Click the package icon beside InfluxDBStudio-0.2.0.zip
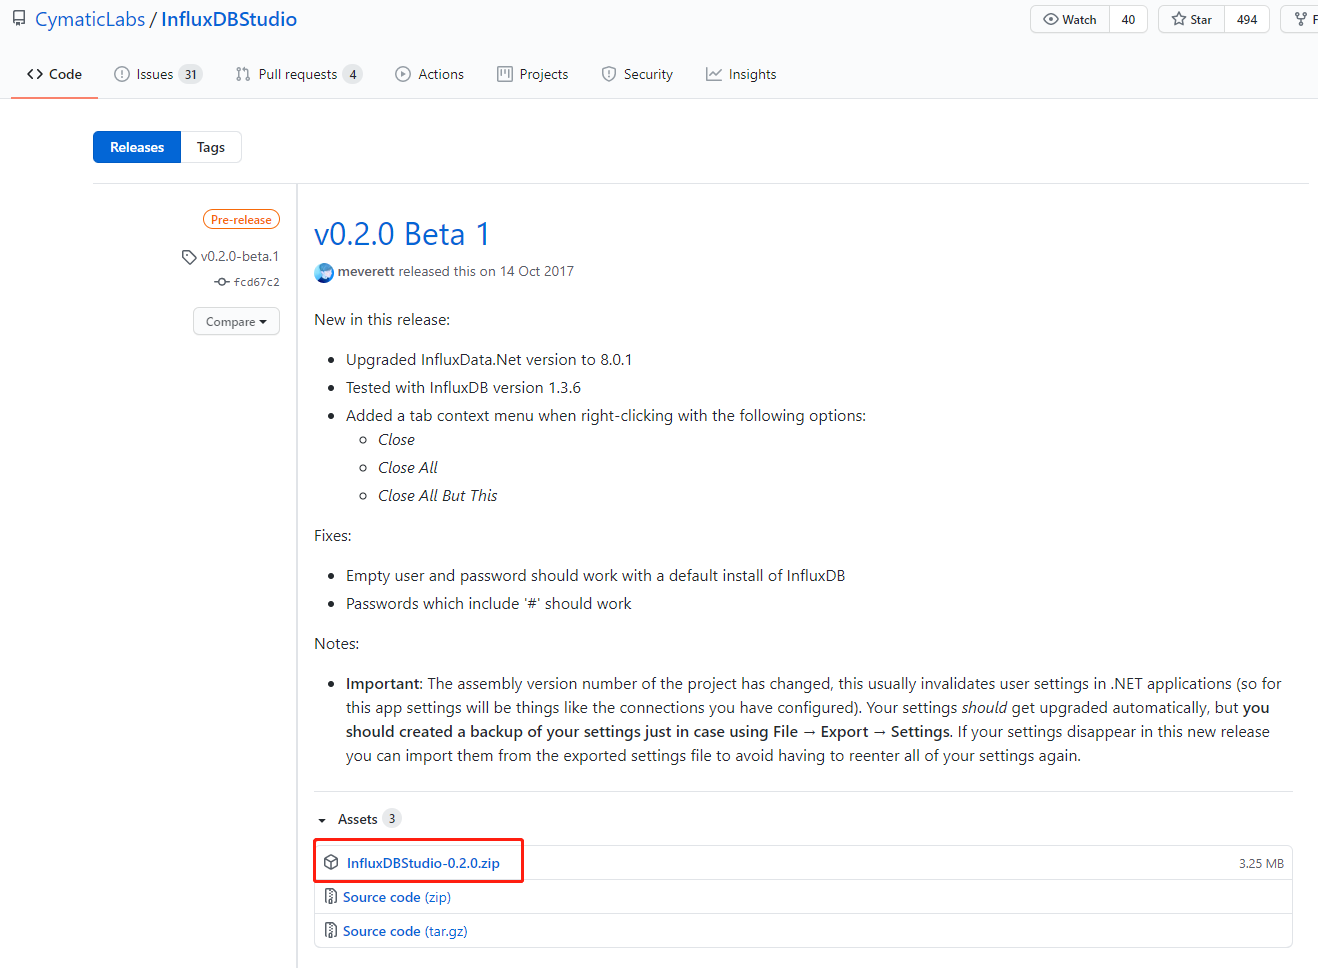This screenshot has height=968, width=1318. point(331,862)
